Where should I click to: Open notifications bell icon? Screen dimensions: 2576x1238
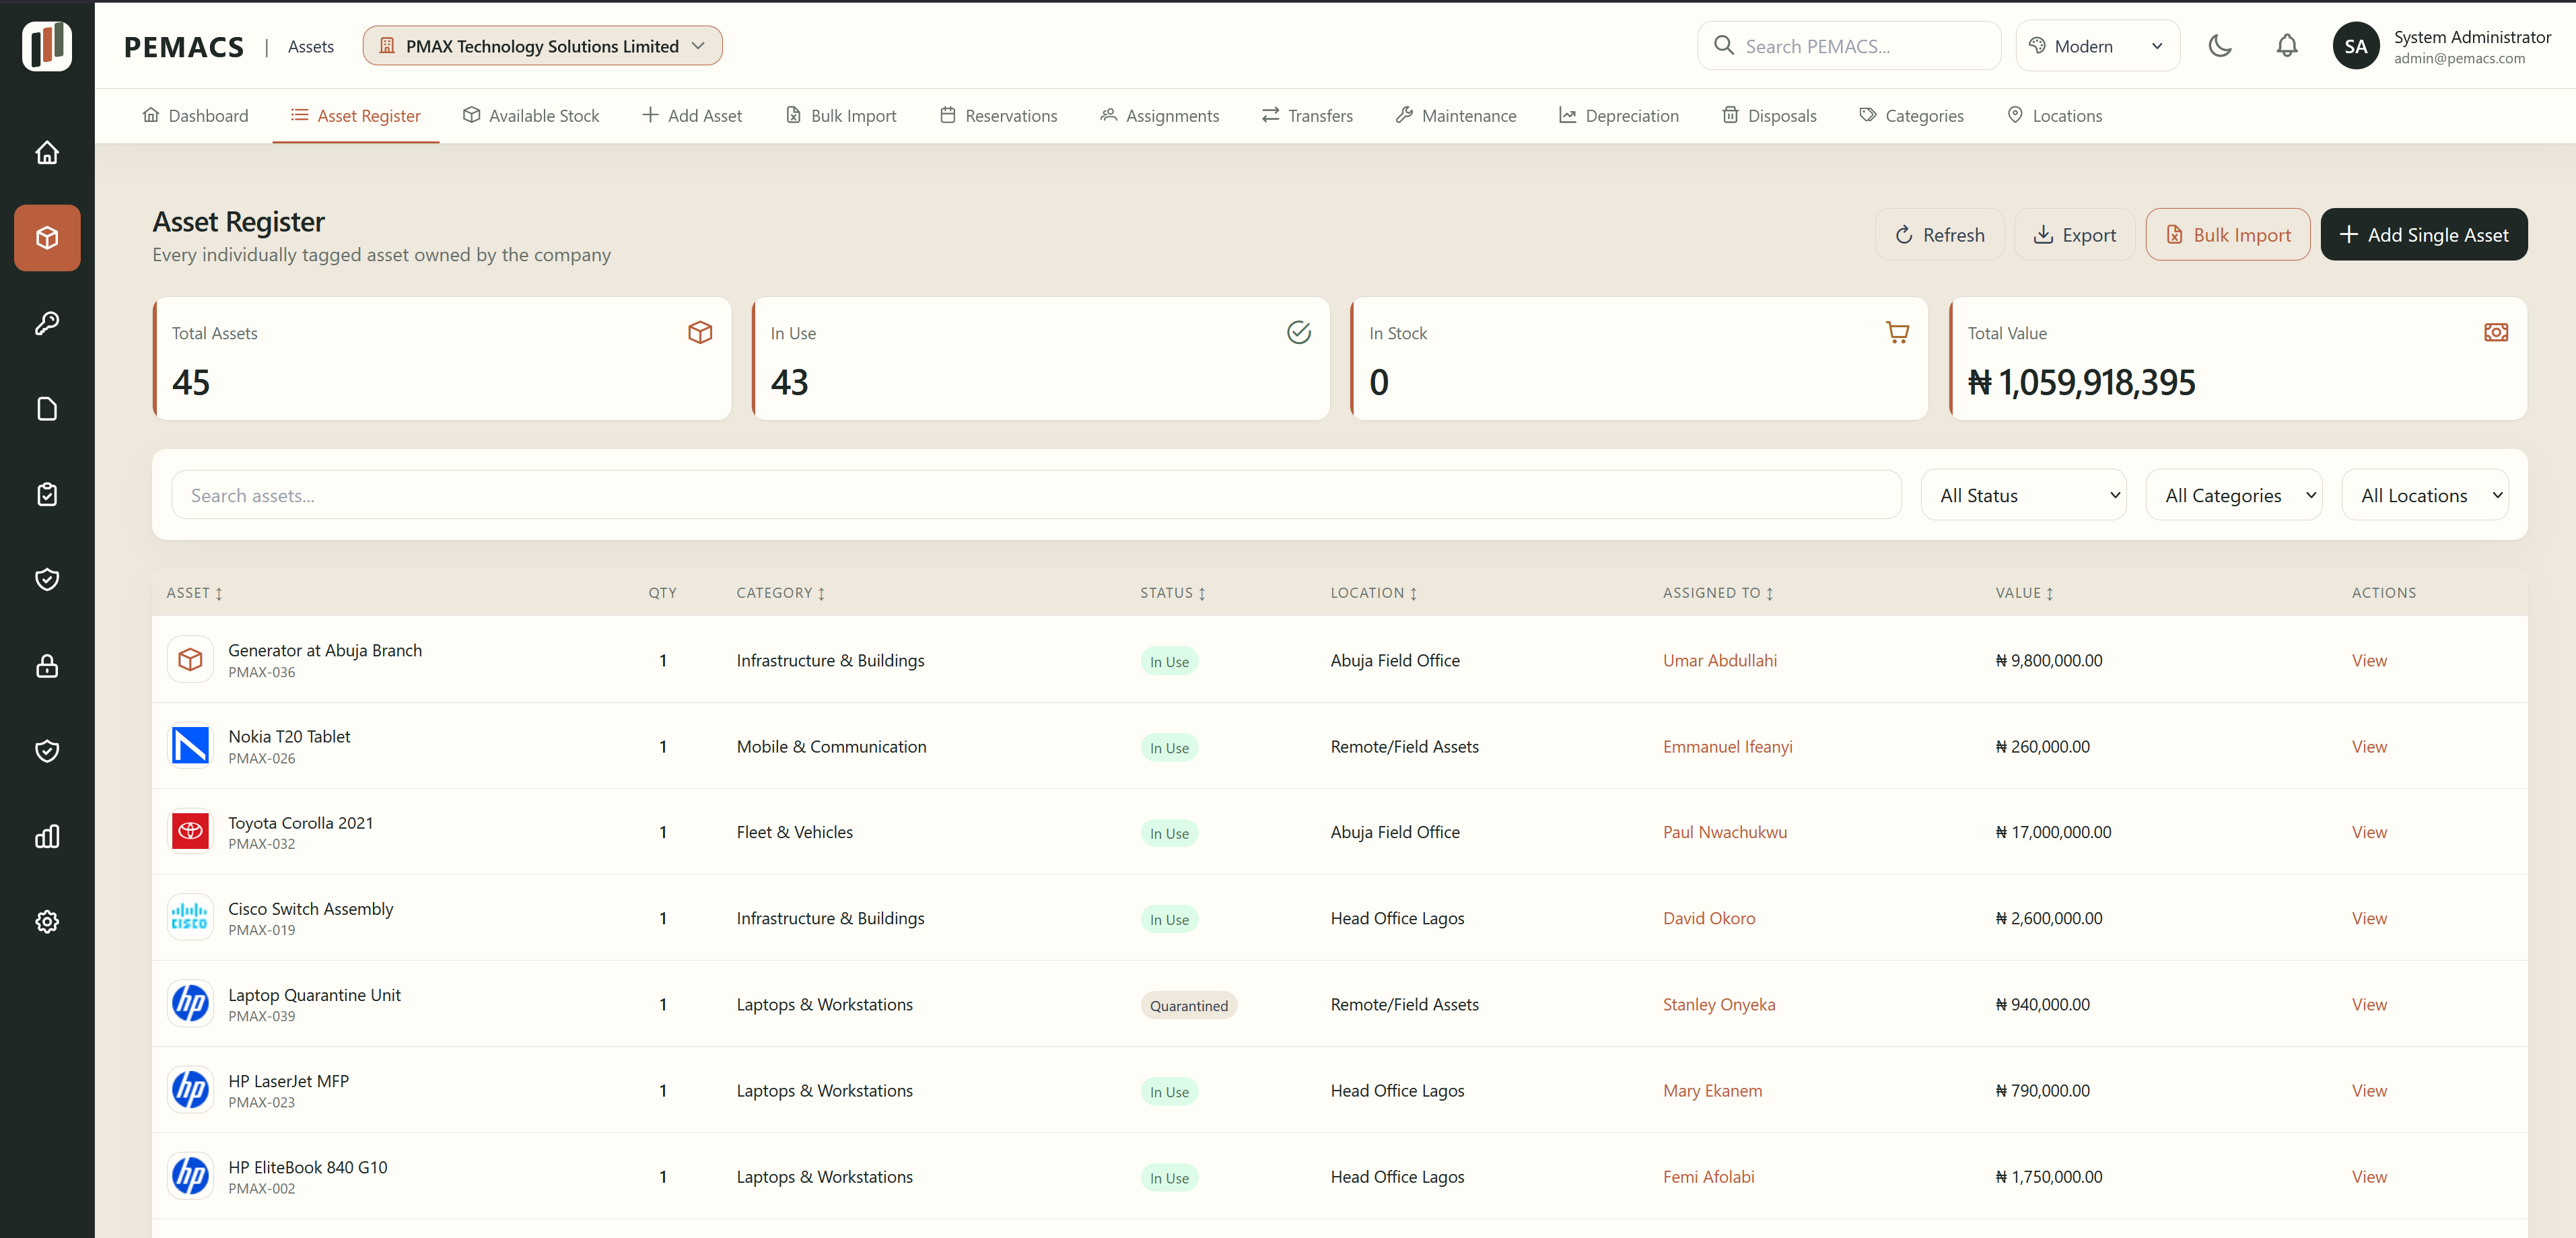pyautogui.click(x=2287, y=46)
